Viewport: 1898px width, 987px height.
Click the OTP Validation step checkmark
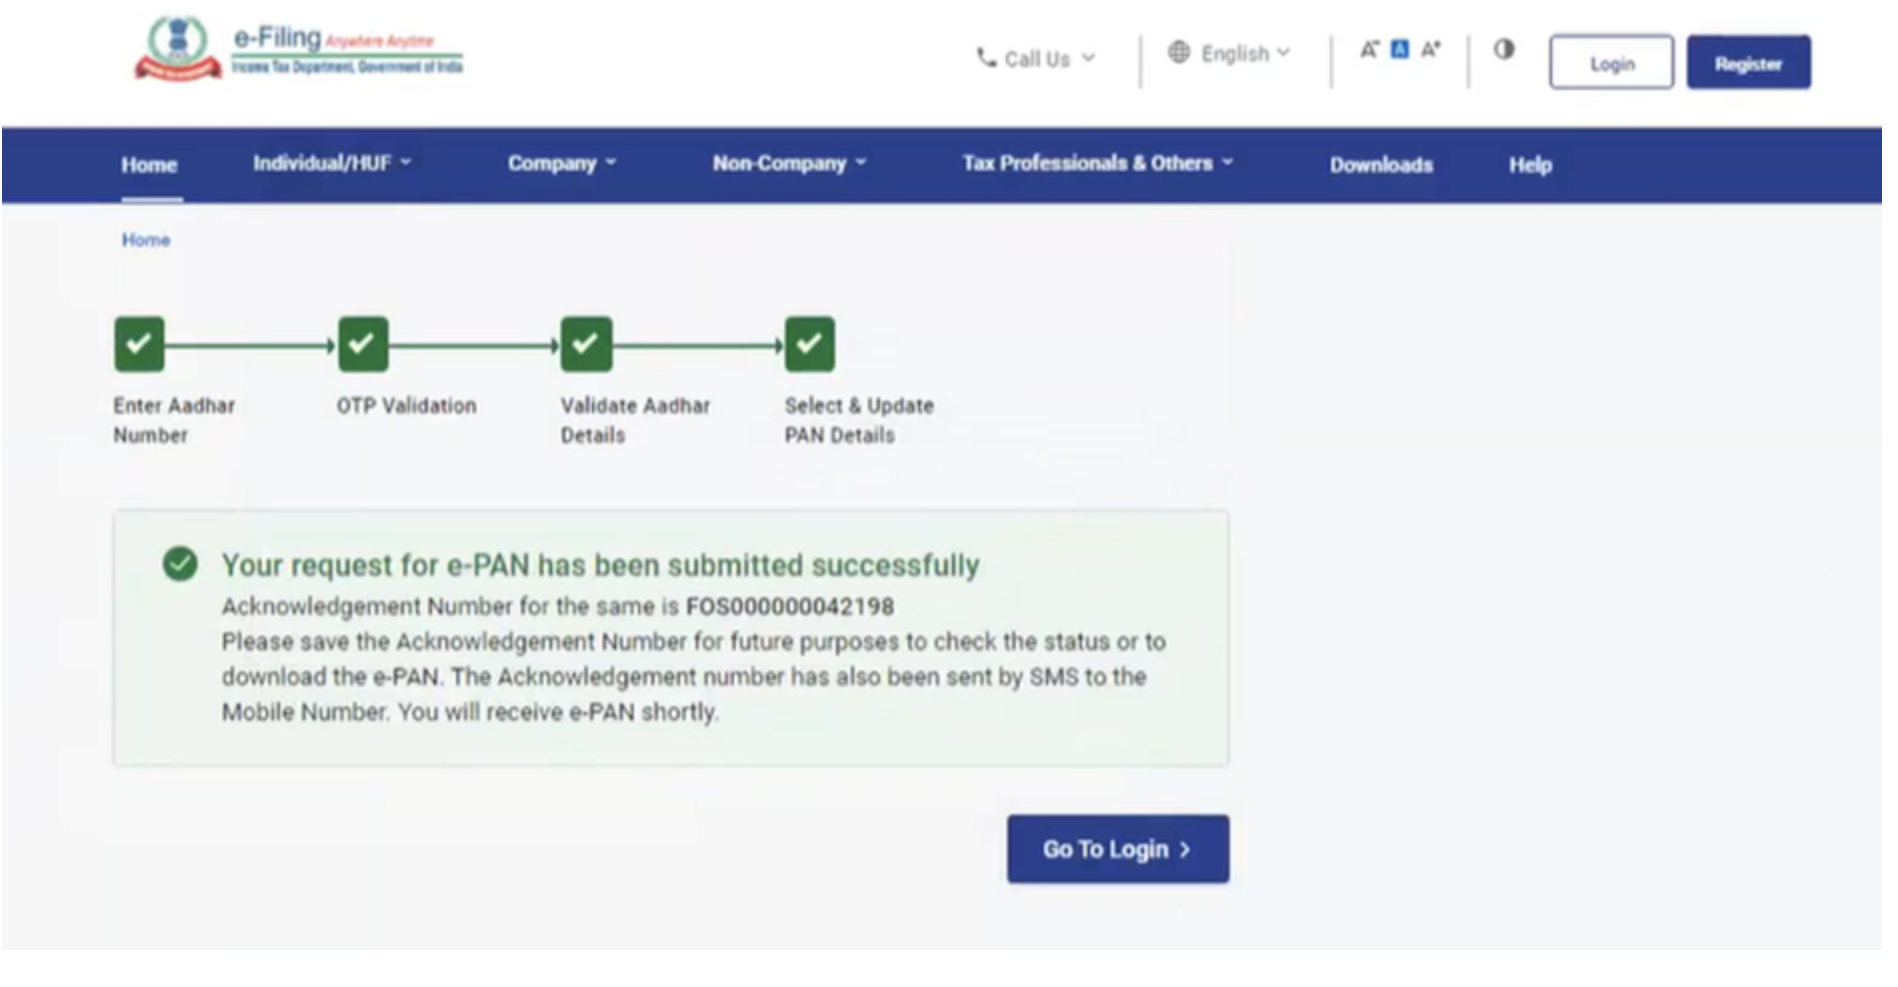(363, 344)
